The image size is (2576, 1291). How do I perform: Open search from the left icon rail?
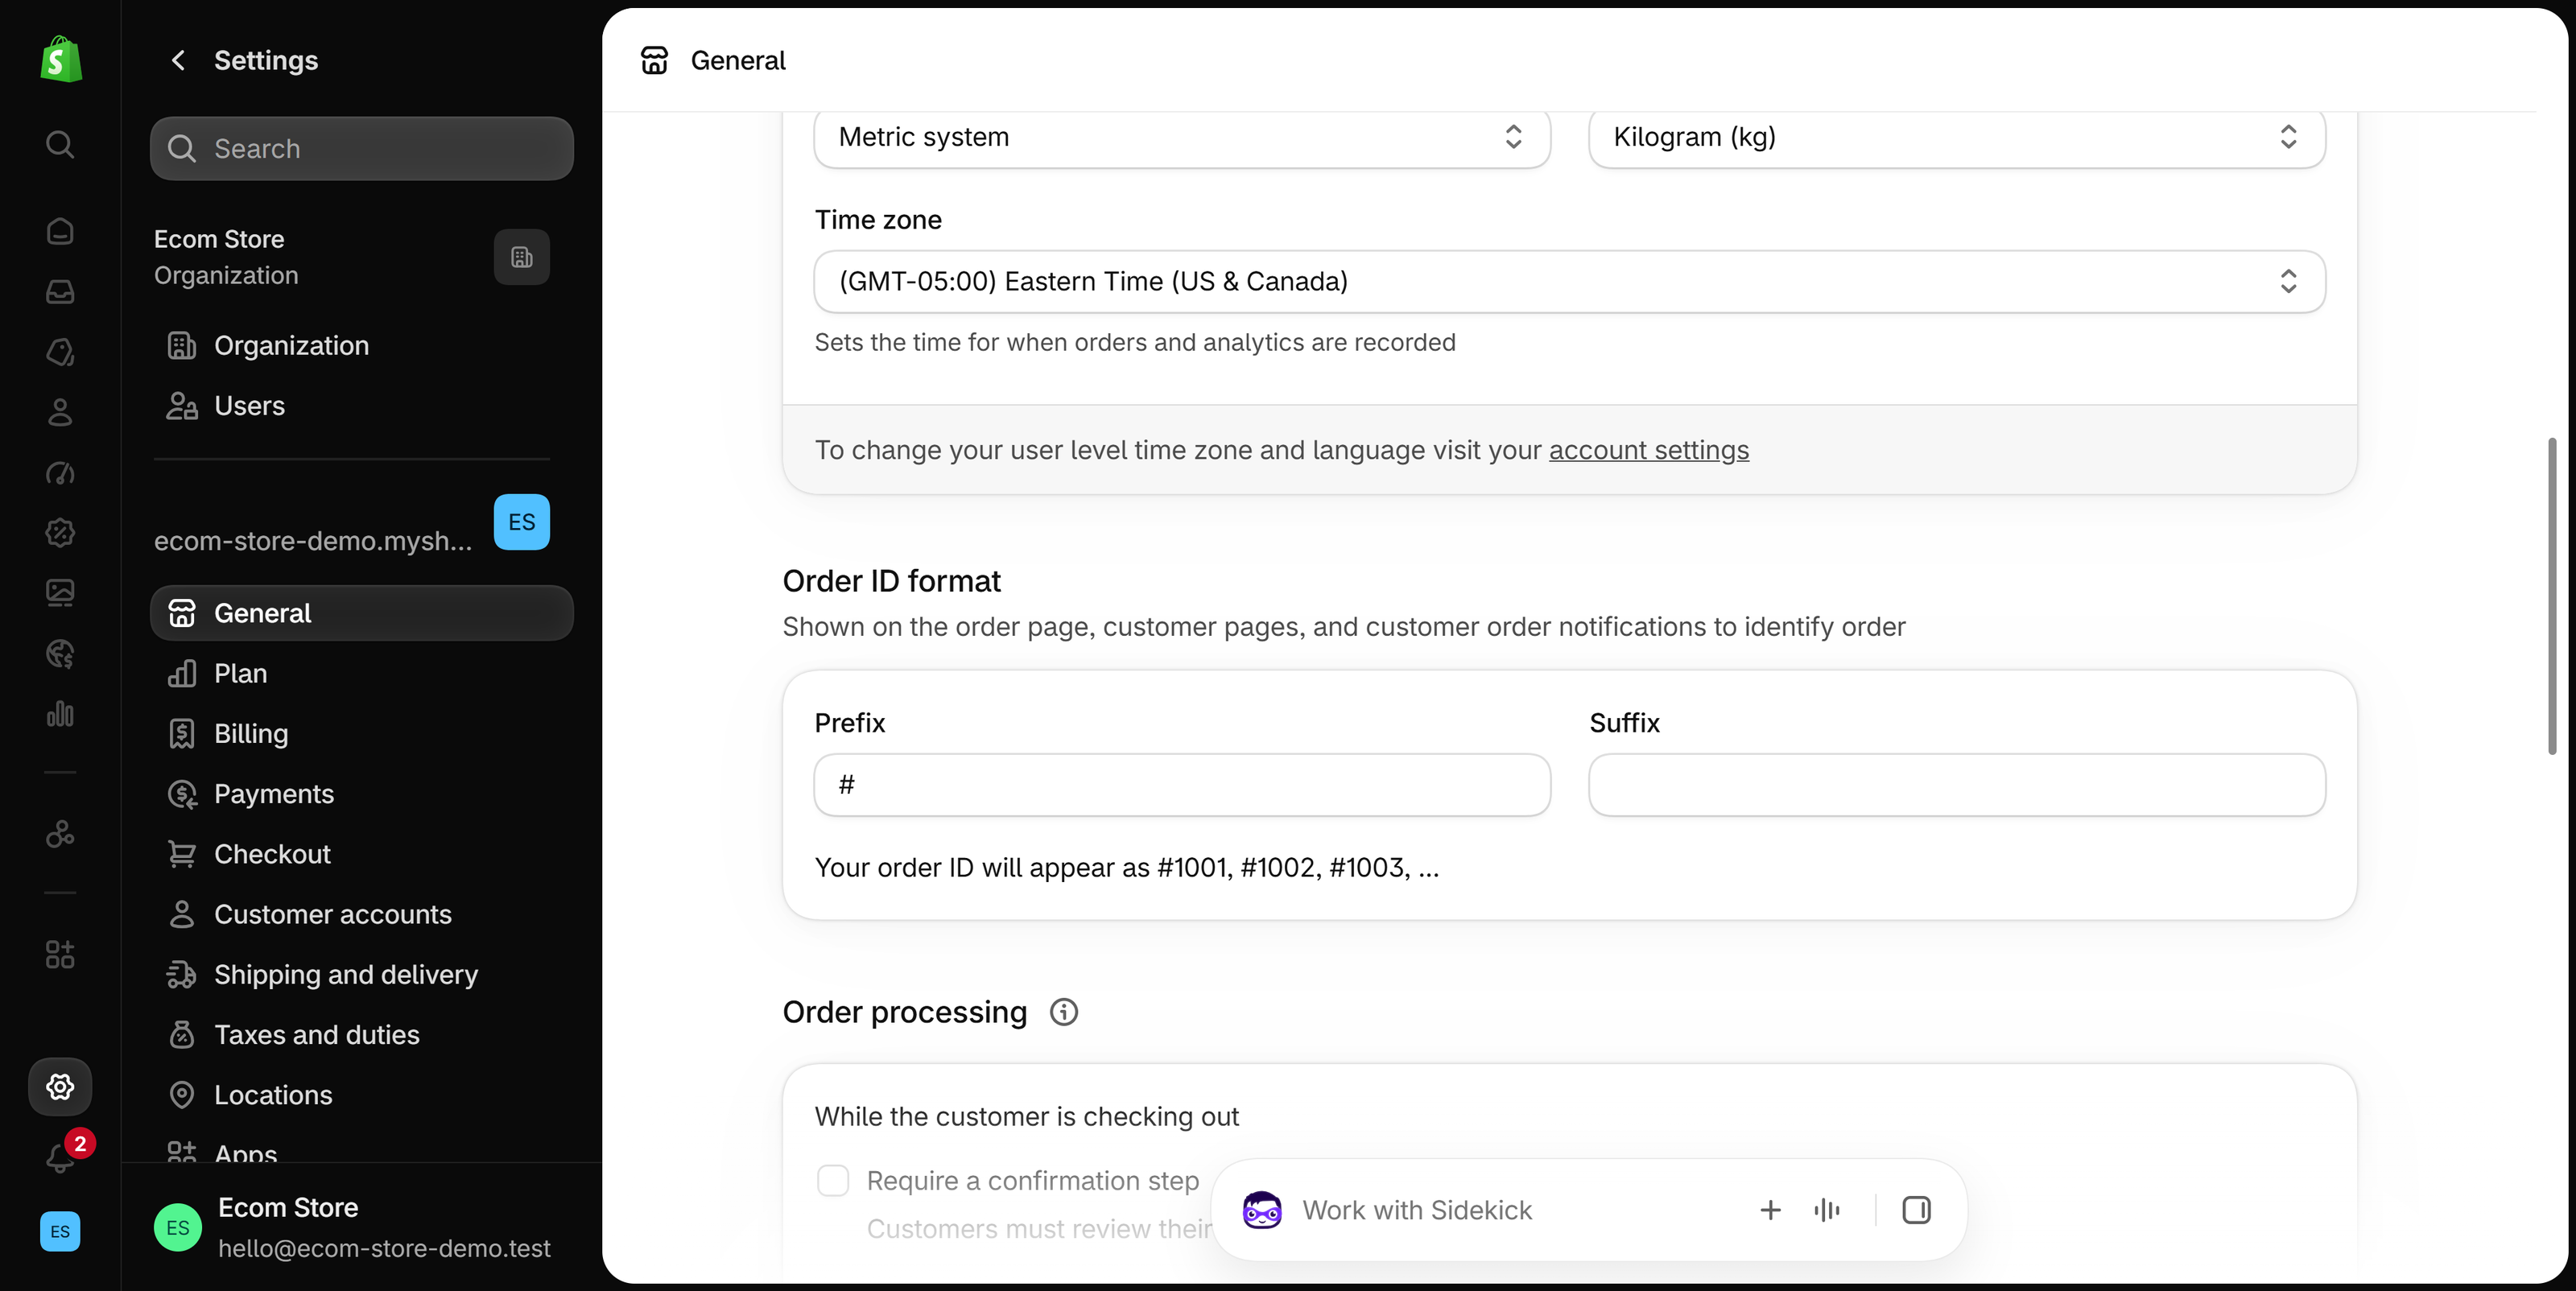(x=60, y=144)
